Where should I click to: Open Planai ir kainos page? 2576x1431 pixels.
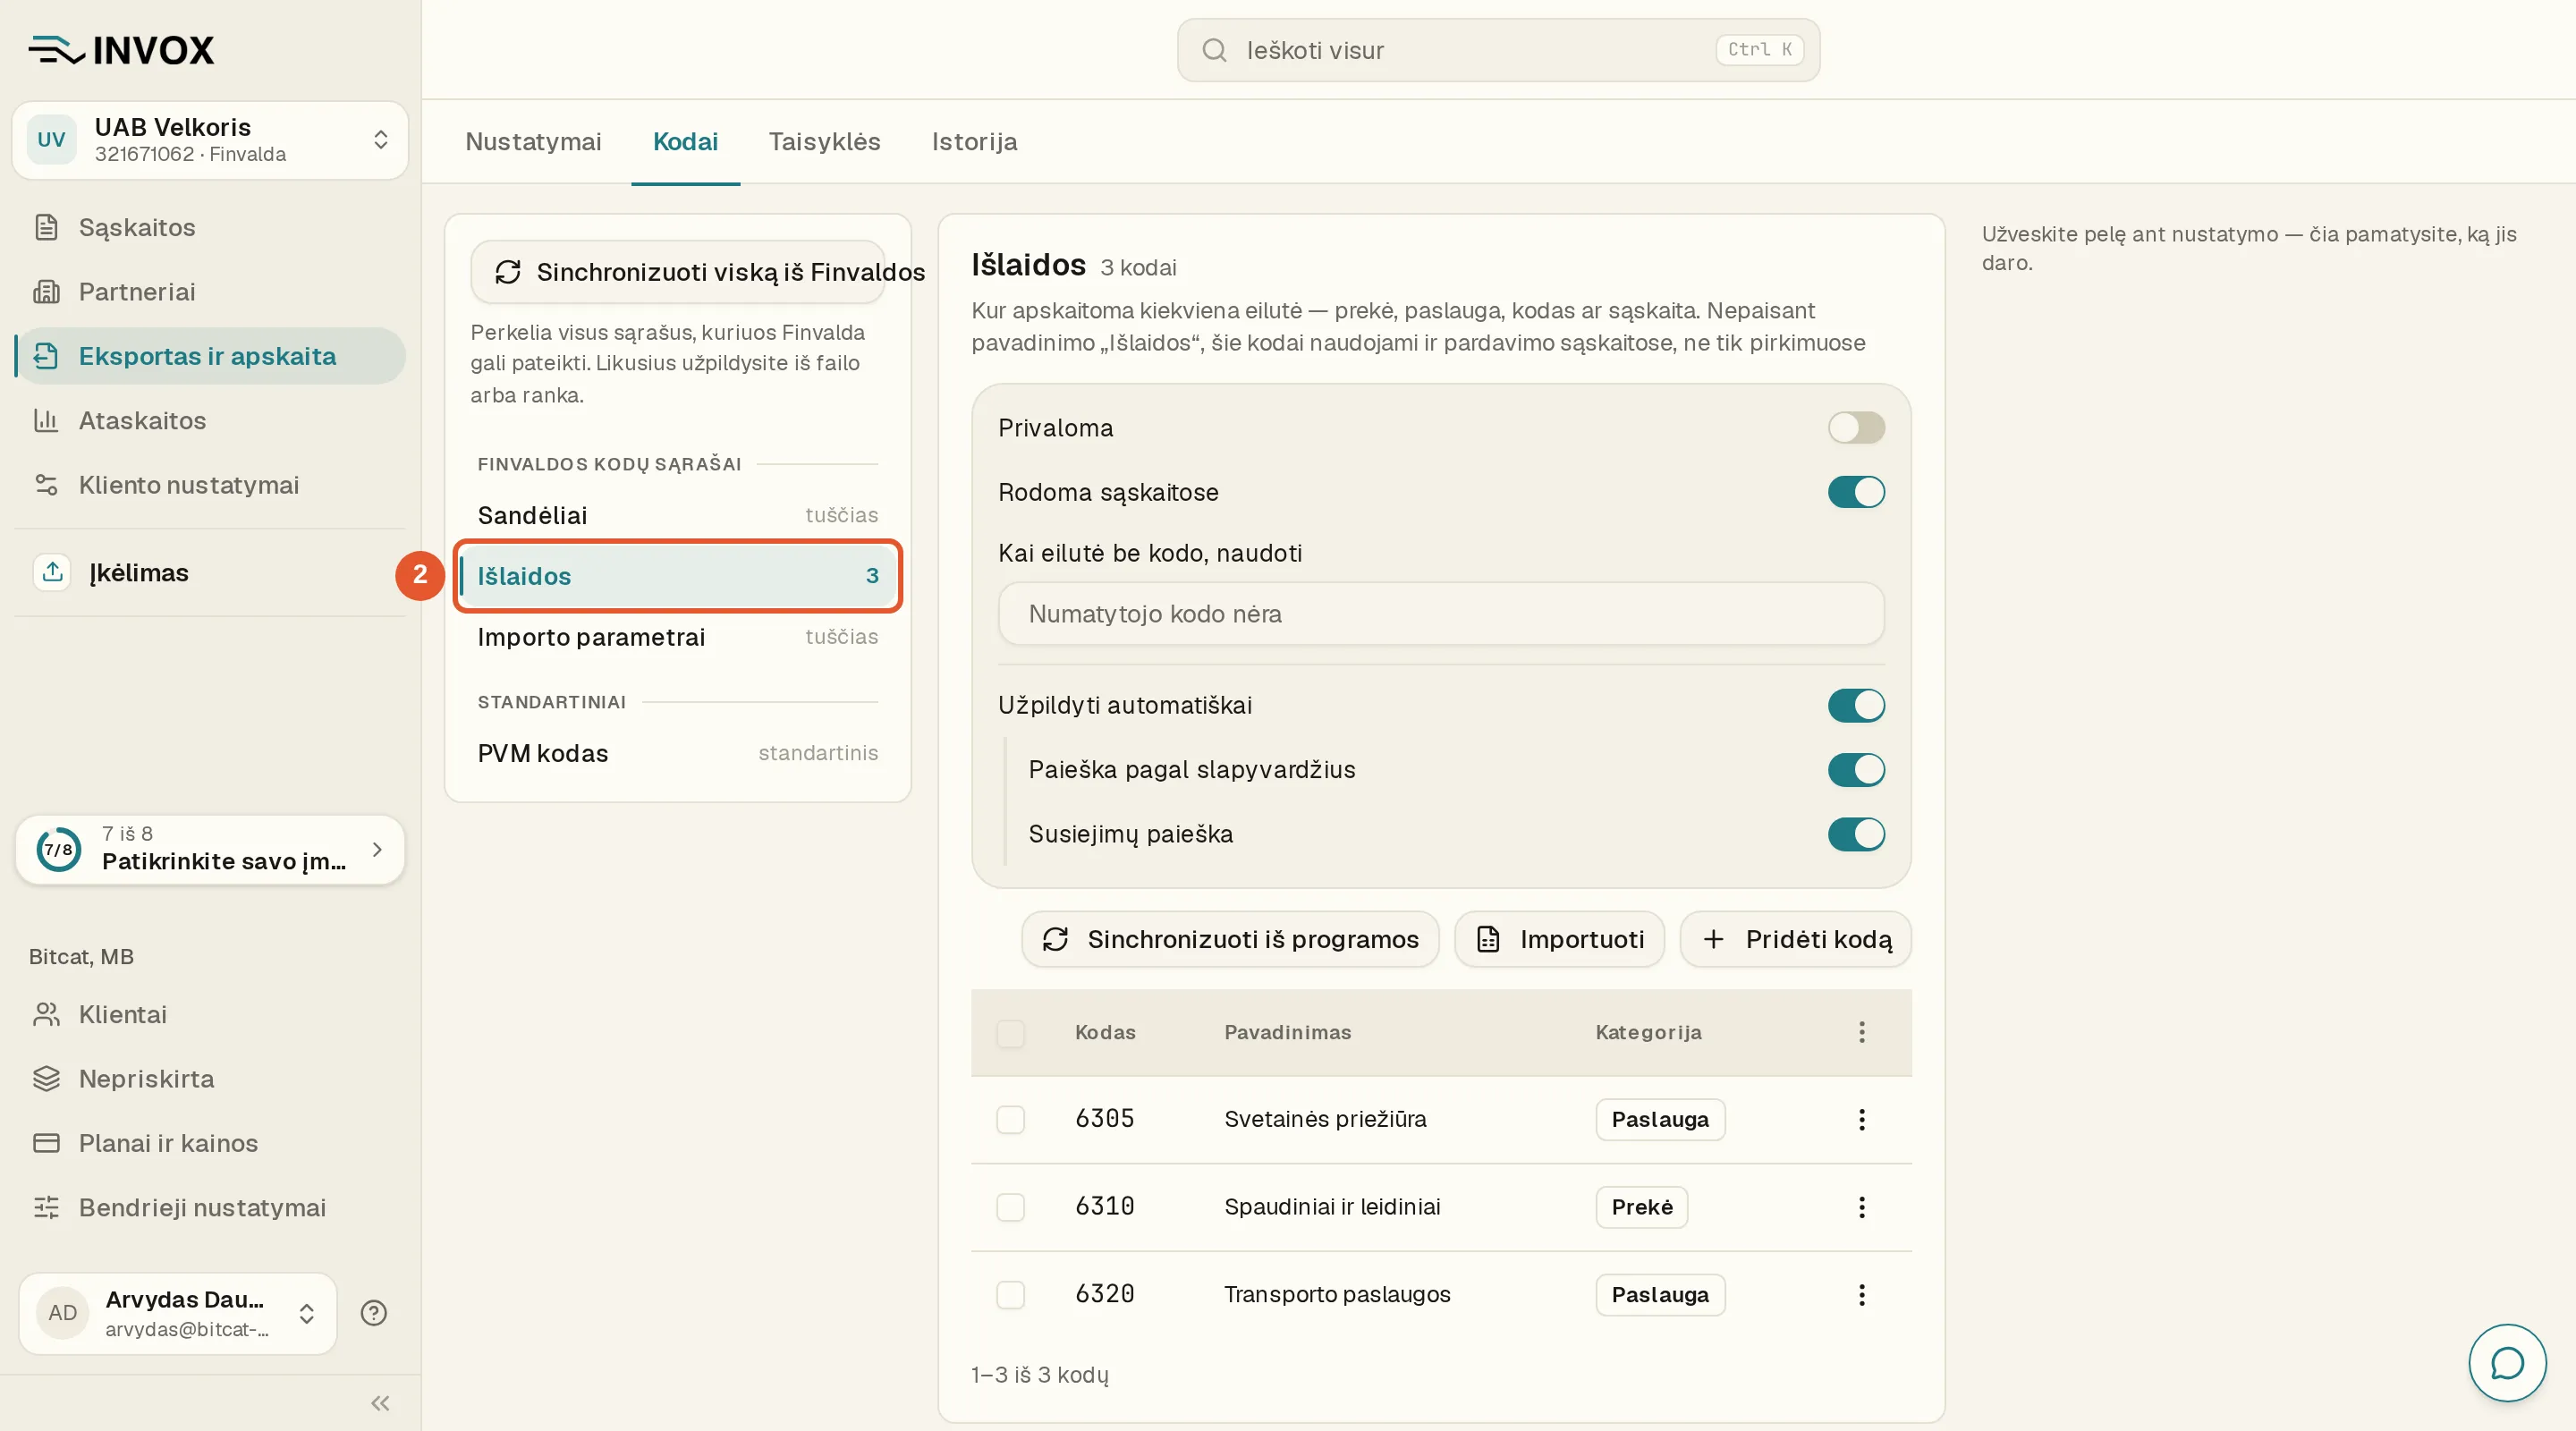pos(210,1143)
